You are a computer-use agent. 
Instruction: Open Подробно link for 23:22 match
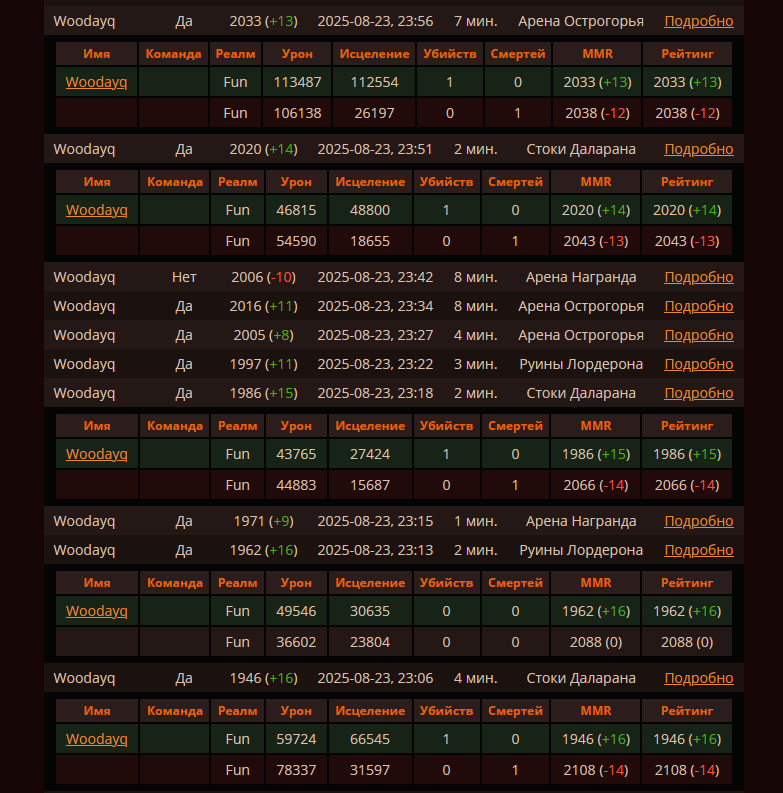pyautogui.click(x=699, y=364)
